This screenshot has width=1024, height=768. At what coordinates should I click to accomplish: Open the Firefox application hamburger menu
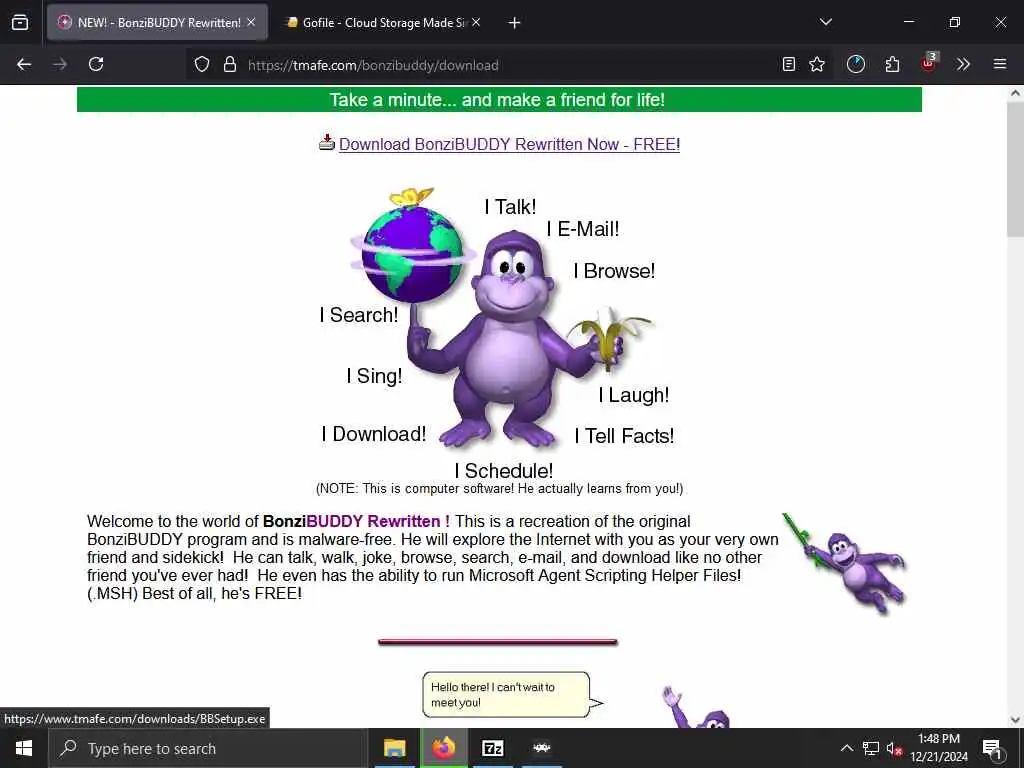1000,64
